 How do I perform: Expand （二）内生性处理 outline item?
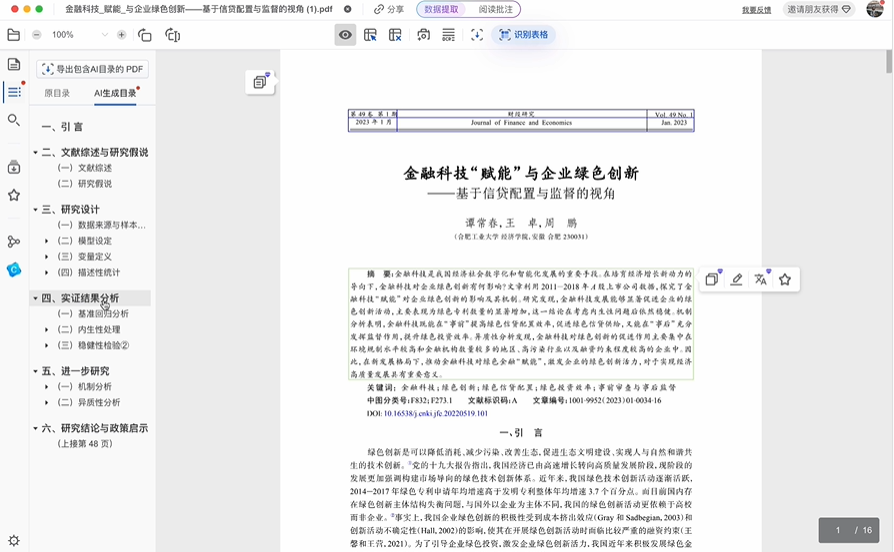click(x=47, y=330)
